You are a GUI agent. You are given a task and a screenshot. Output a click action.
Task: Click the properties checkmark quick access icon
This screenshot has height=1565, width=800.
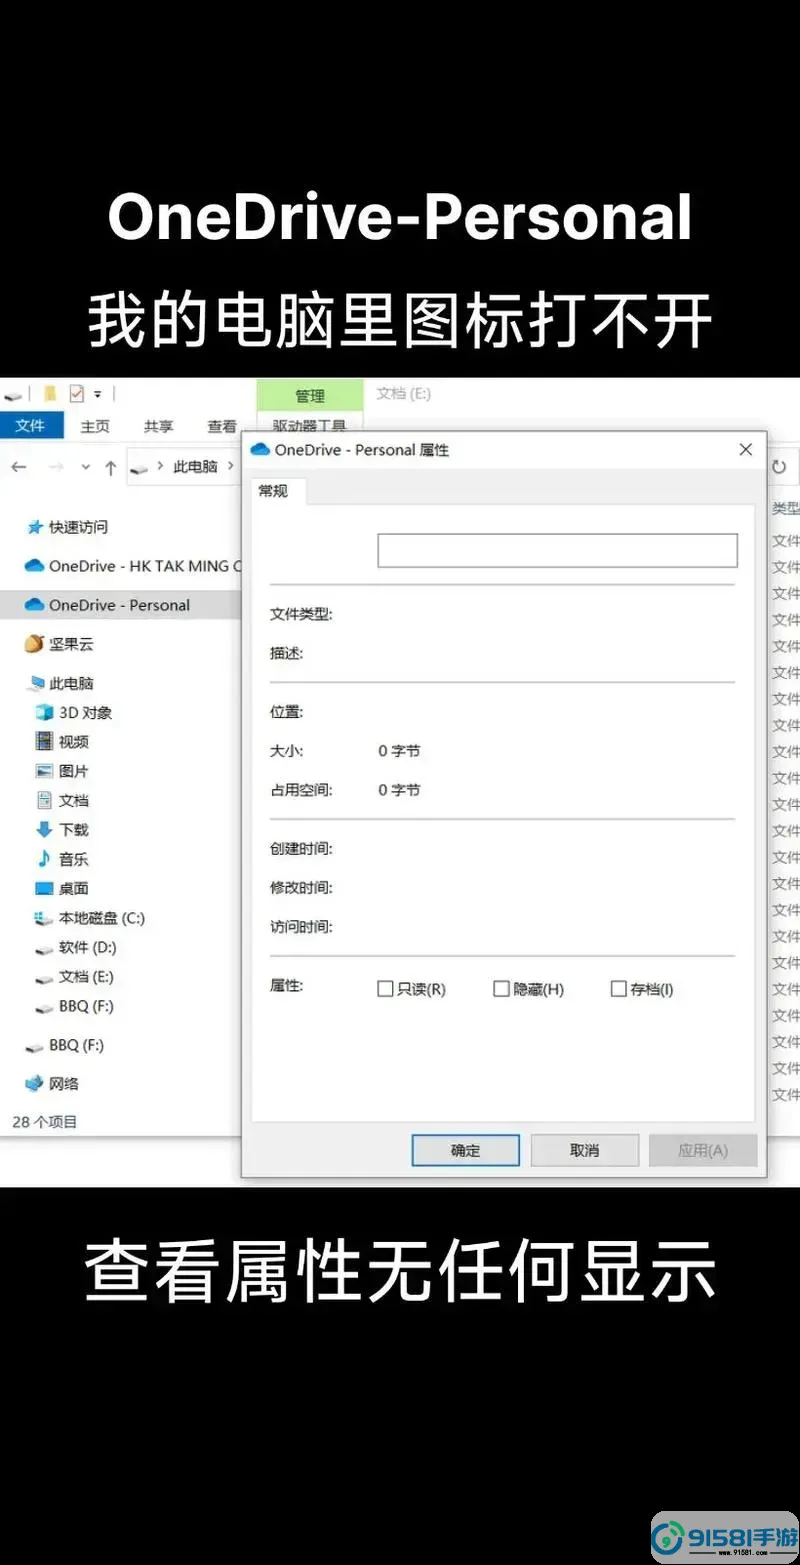[x=76, y=393]
